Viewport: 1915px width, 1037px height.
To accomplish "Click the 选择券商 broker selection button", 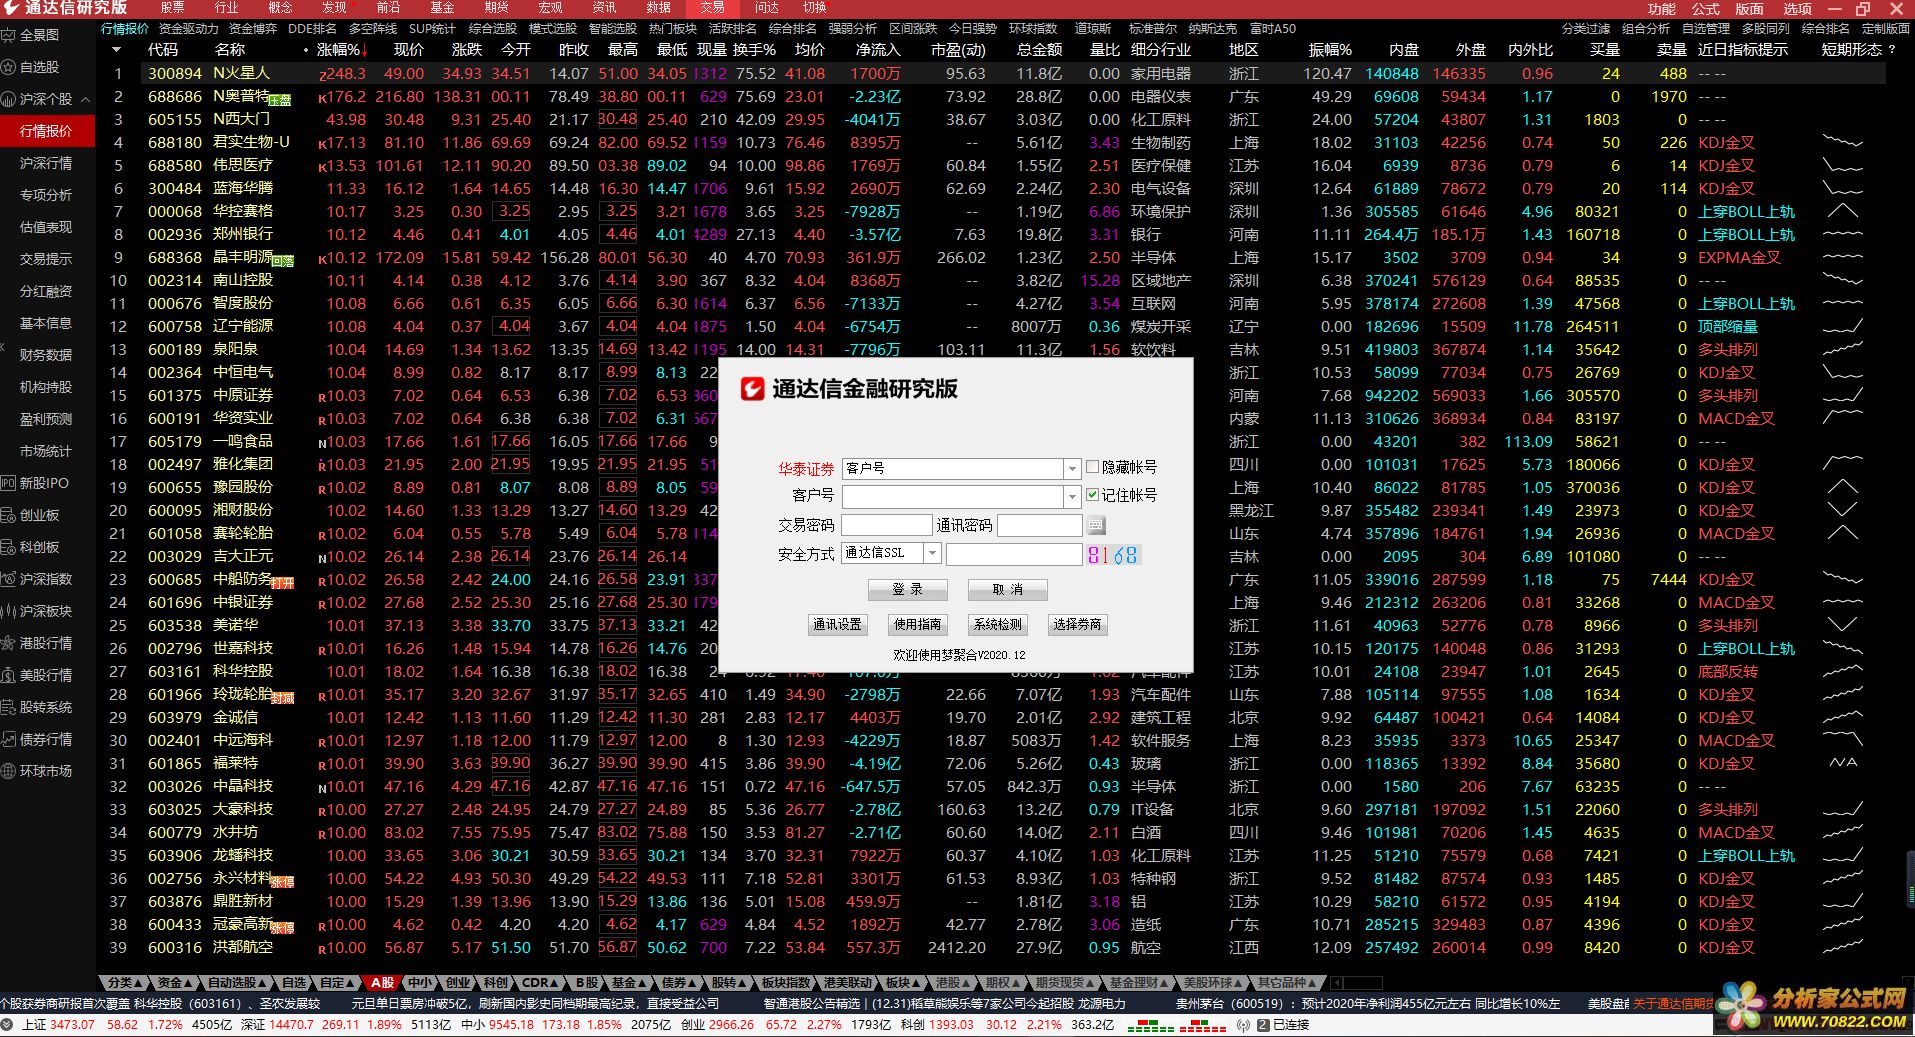I will [1077, 624].
